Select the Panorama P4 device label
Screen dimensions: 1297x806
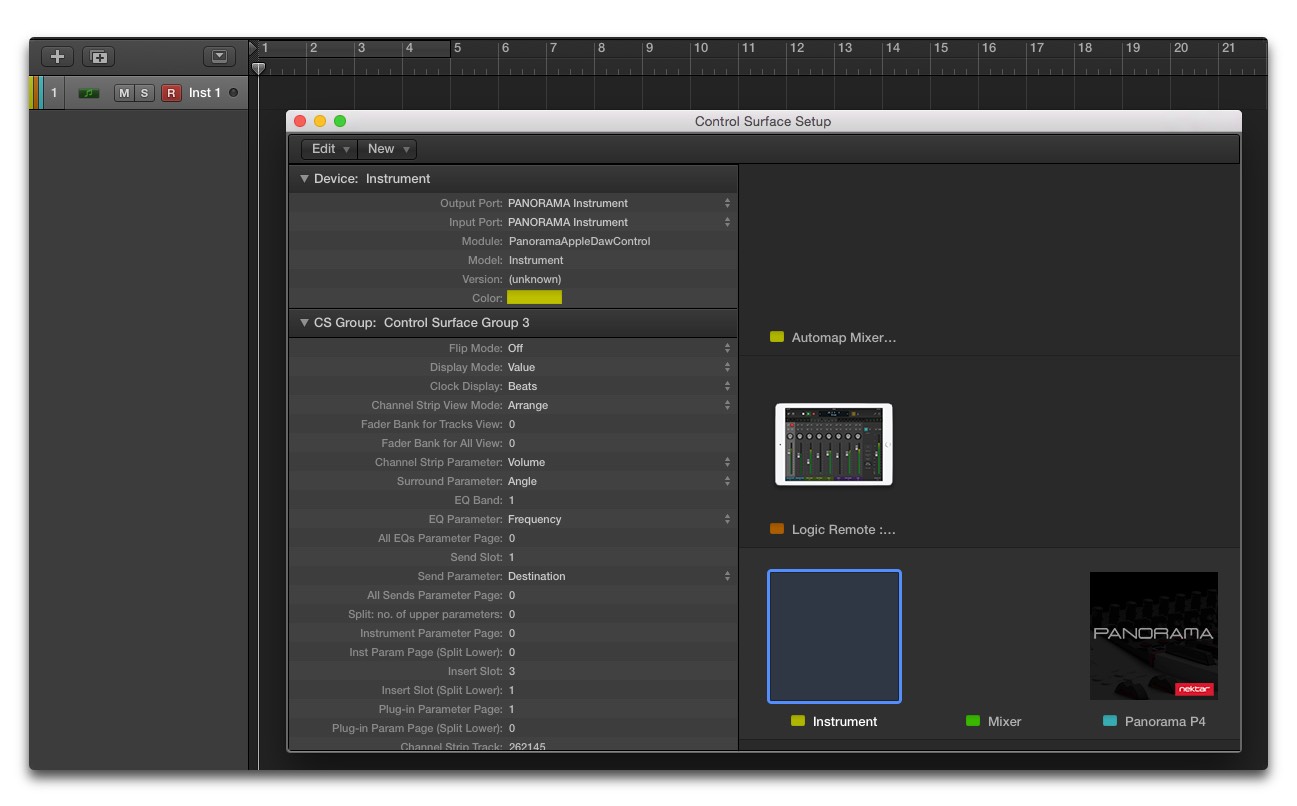(x=1165, y=722)
